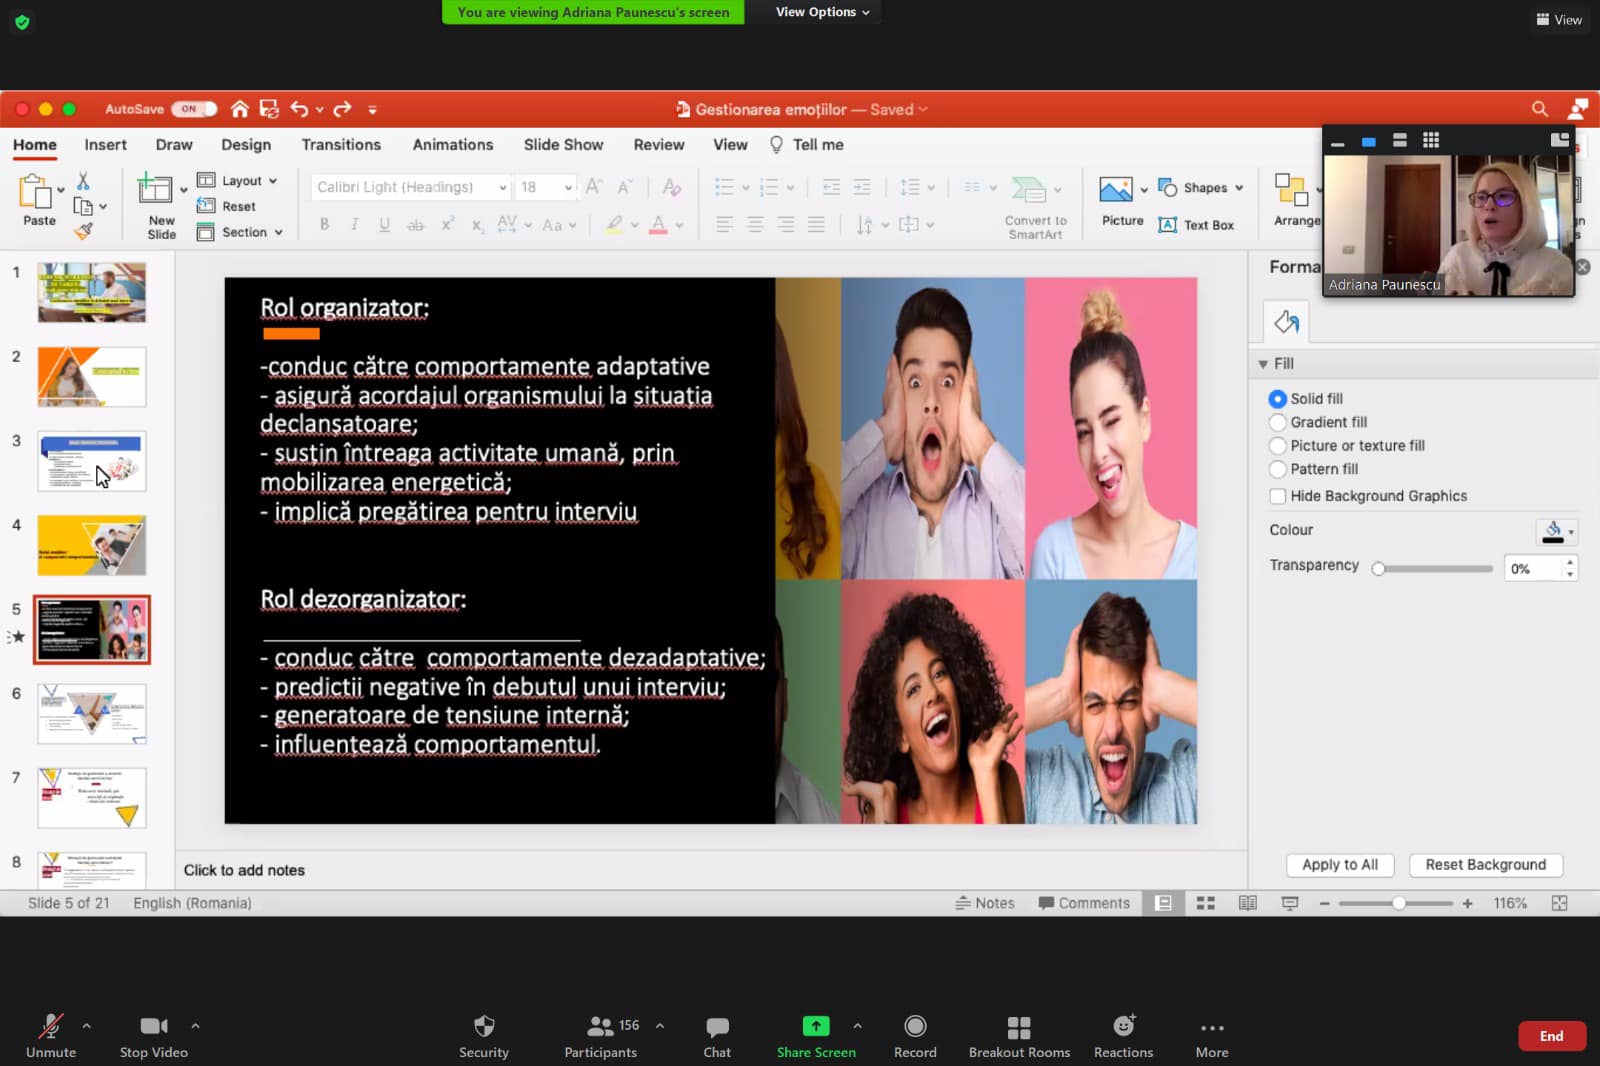1600x1066 pixels.
Task: Toggle the Notes pane
Action: point(985,903)
